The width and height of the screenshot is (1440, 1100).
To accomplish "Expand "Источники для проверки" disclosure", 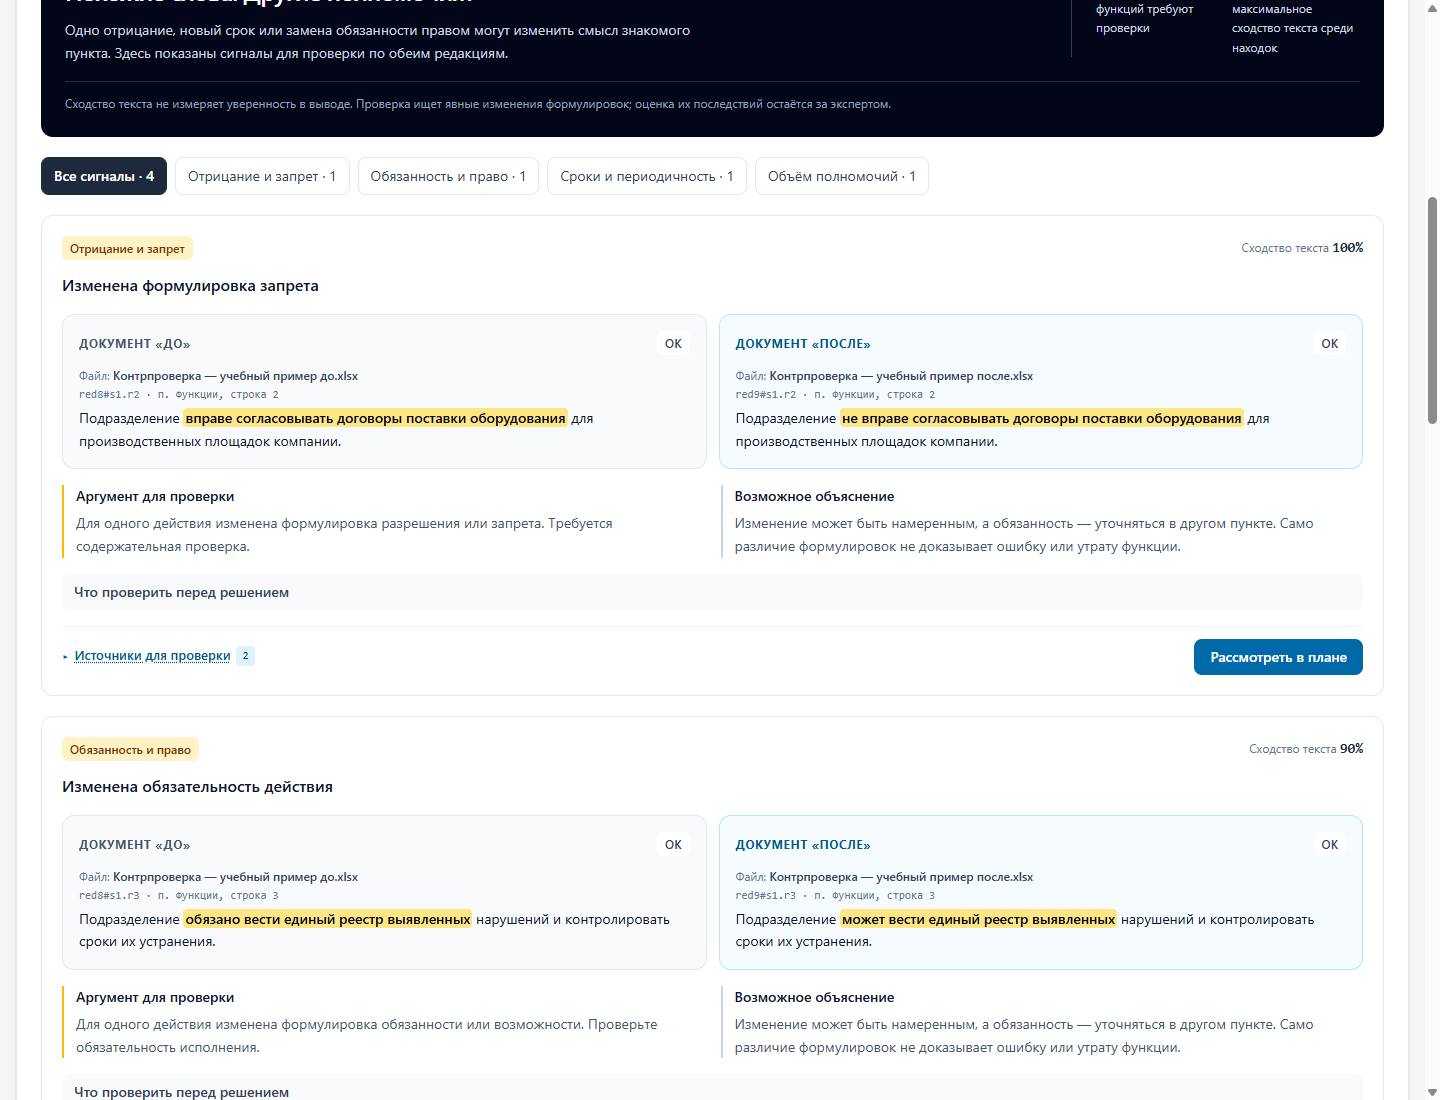I will [152, 656].
